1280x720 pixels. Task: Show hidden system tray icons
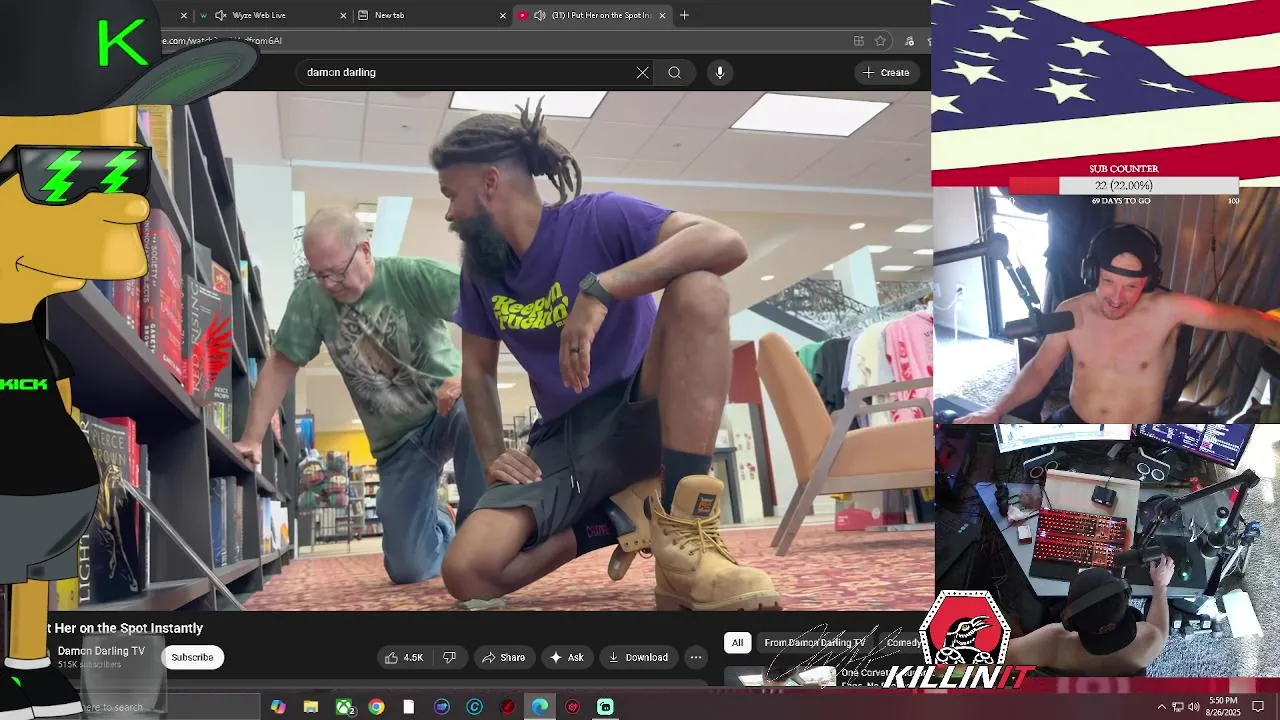click(1161, 707)
